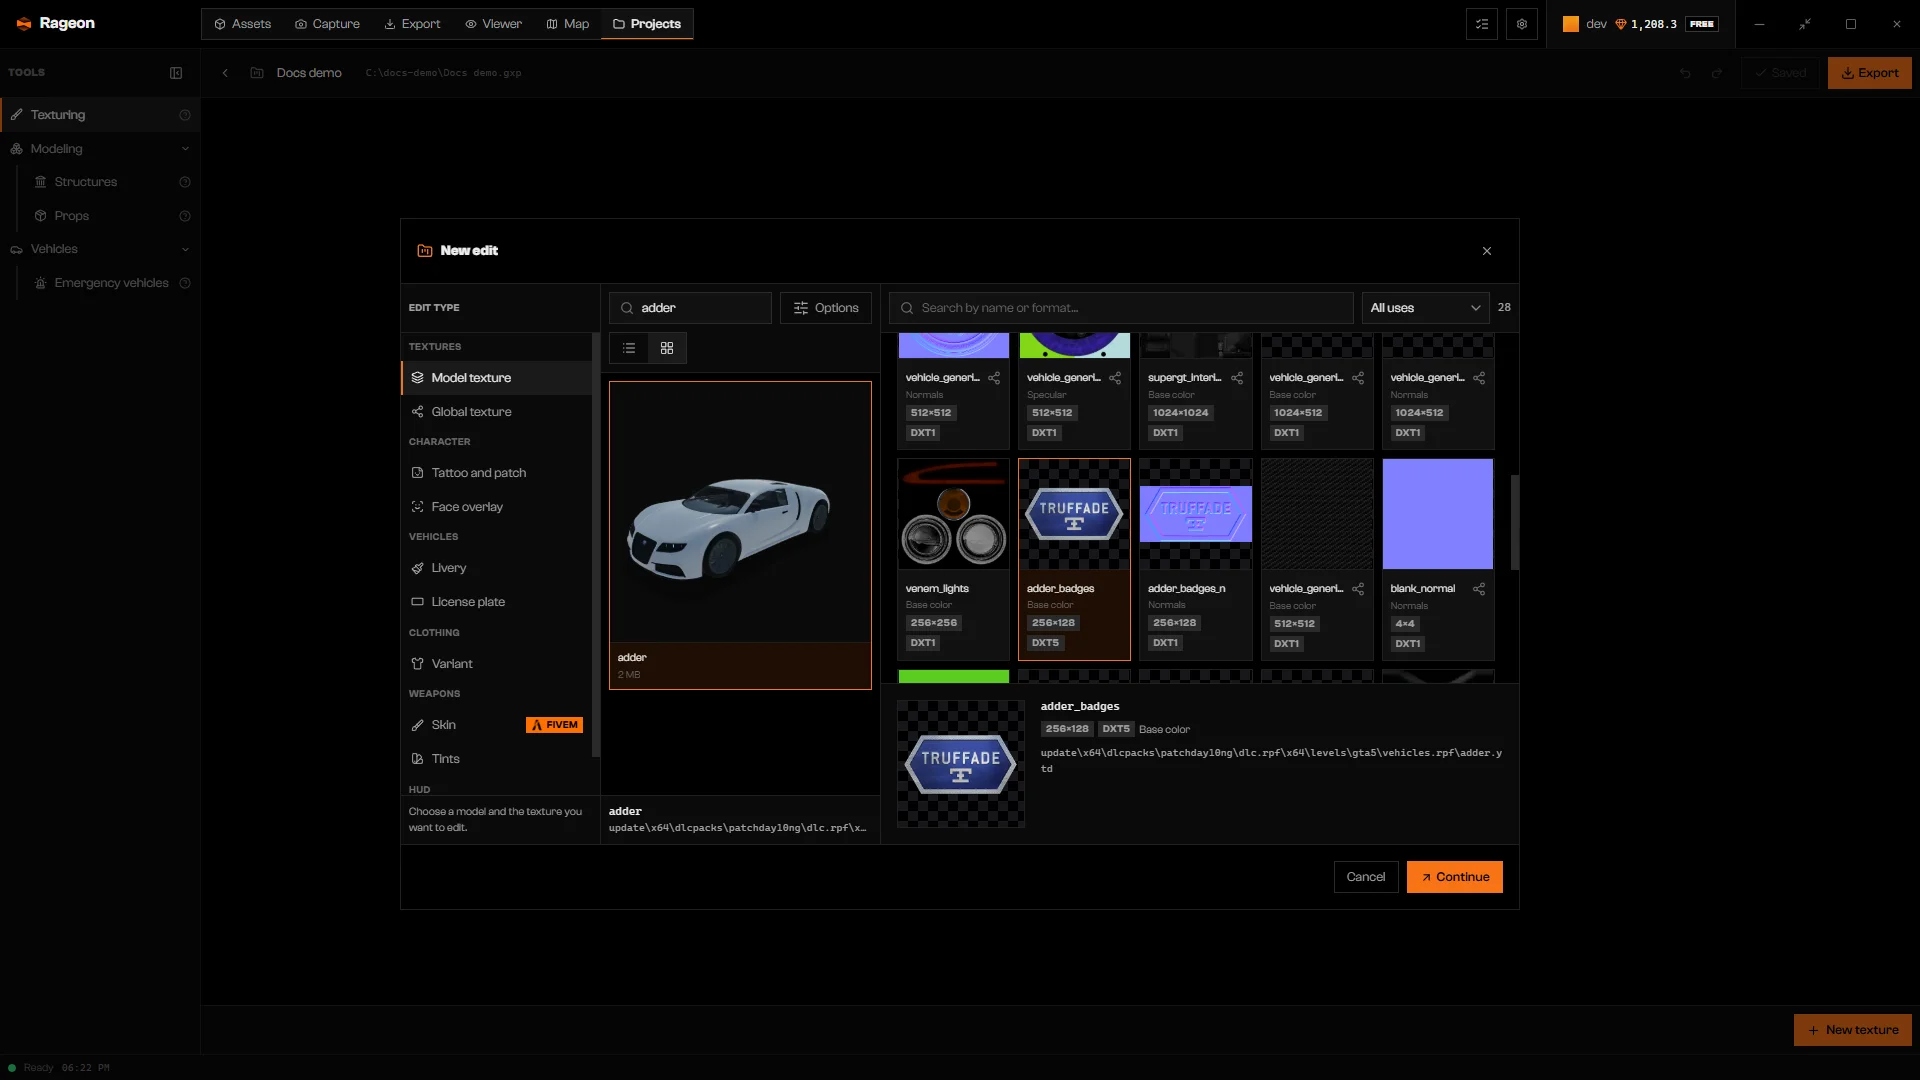Select the venom_lights texture thumbnail

pyautogui.click(x=953, y=559)
